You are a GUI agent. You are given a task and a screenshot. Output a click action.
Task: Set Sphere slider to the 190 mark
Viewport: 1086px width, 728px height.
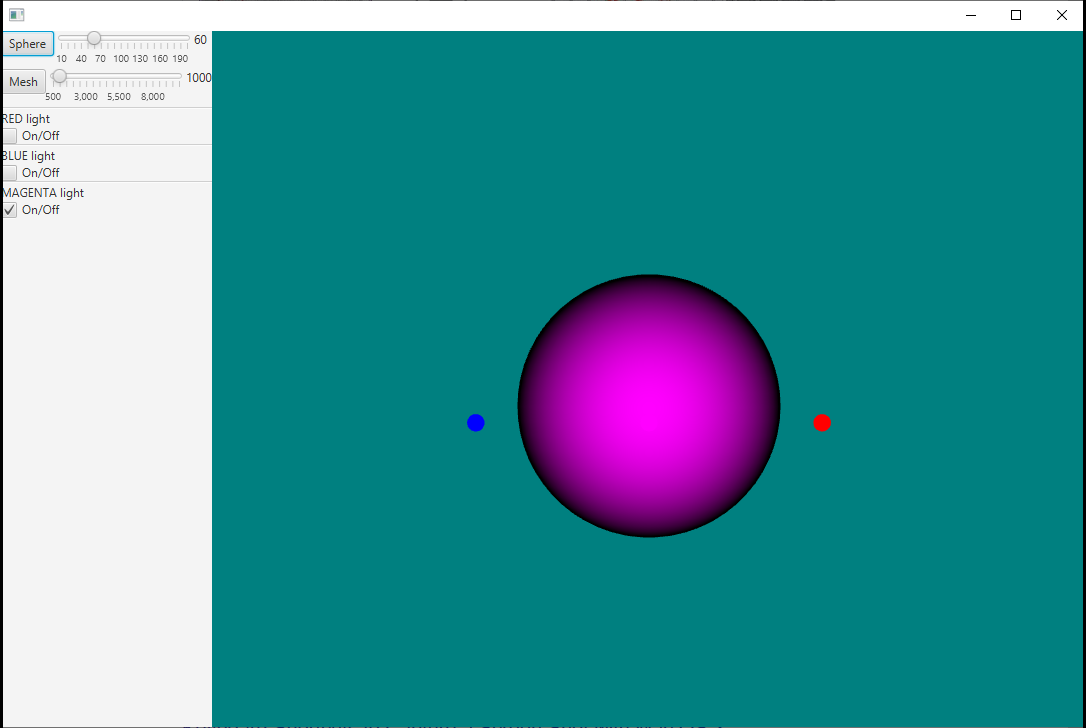pyautogui.click(x=181, y=39)
